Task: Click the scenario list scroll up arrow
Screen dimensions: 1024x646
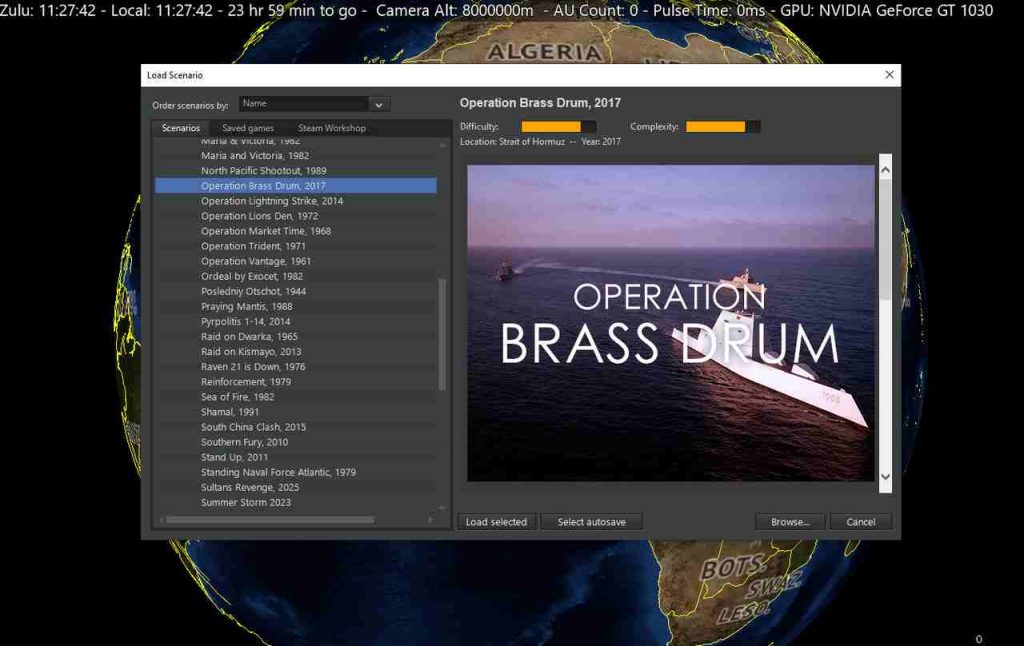Action: point(442,144)
